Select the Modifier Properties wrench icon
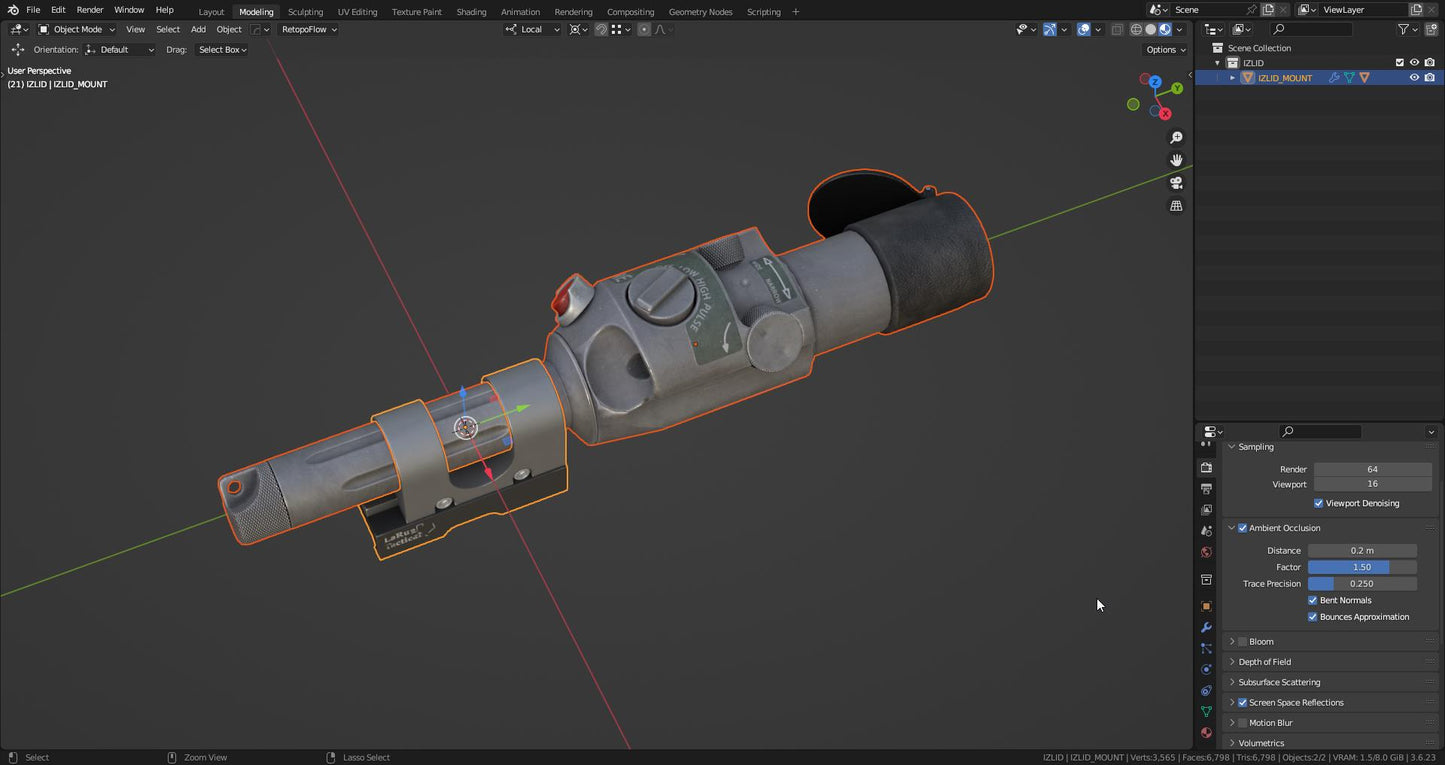This screenshot has width=1445, height=765. (1205, 628)
